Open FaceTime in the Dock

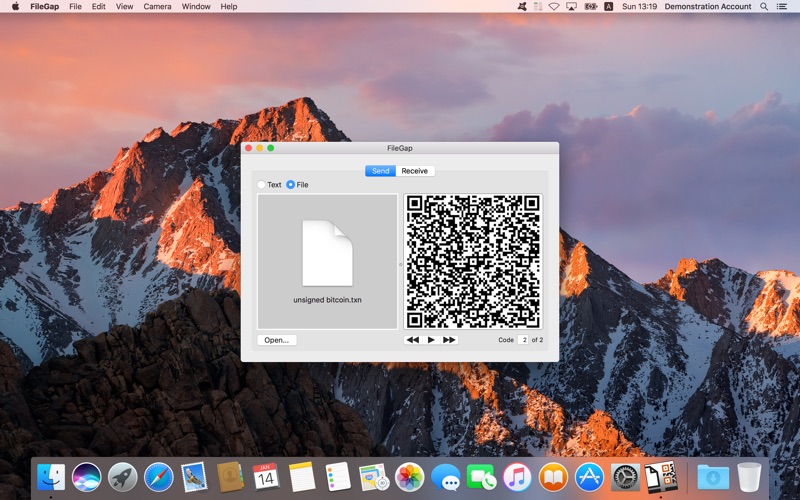click(481, 477)
